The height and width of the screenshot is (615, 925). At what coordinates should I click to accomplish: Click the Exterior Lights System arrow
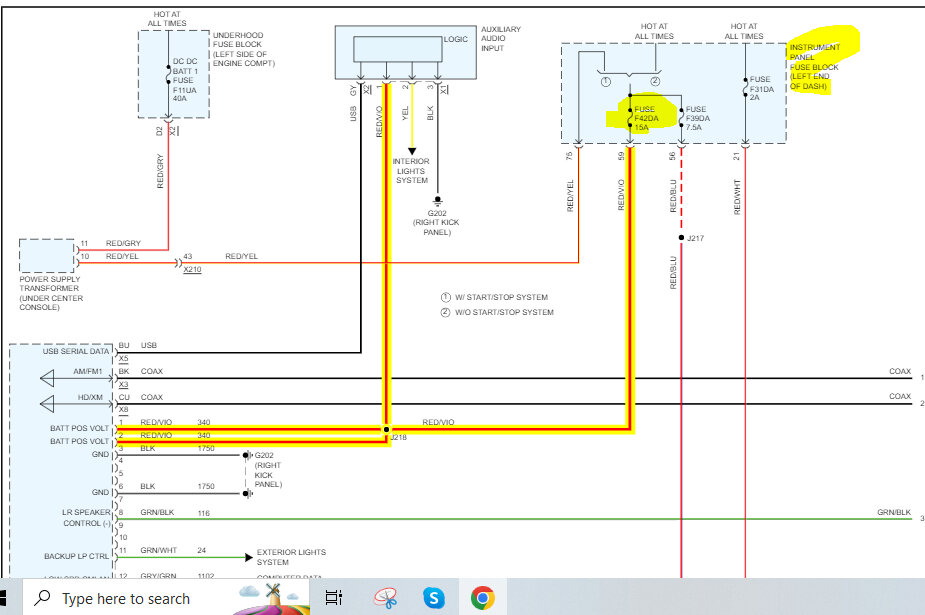click(246, 557)
